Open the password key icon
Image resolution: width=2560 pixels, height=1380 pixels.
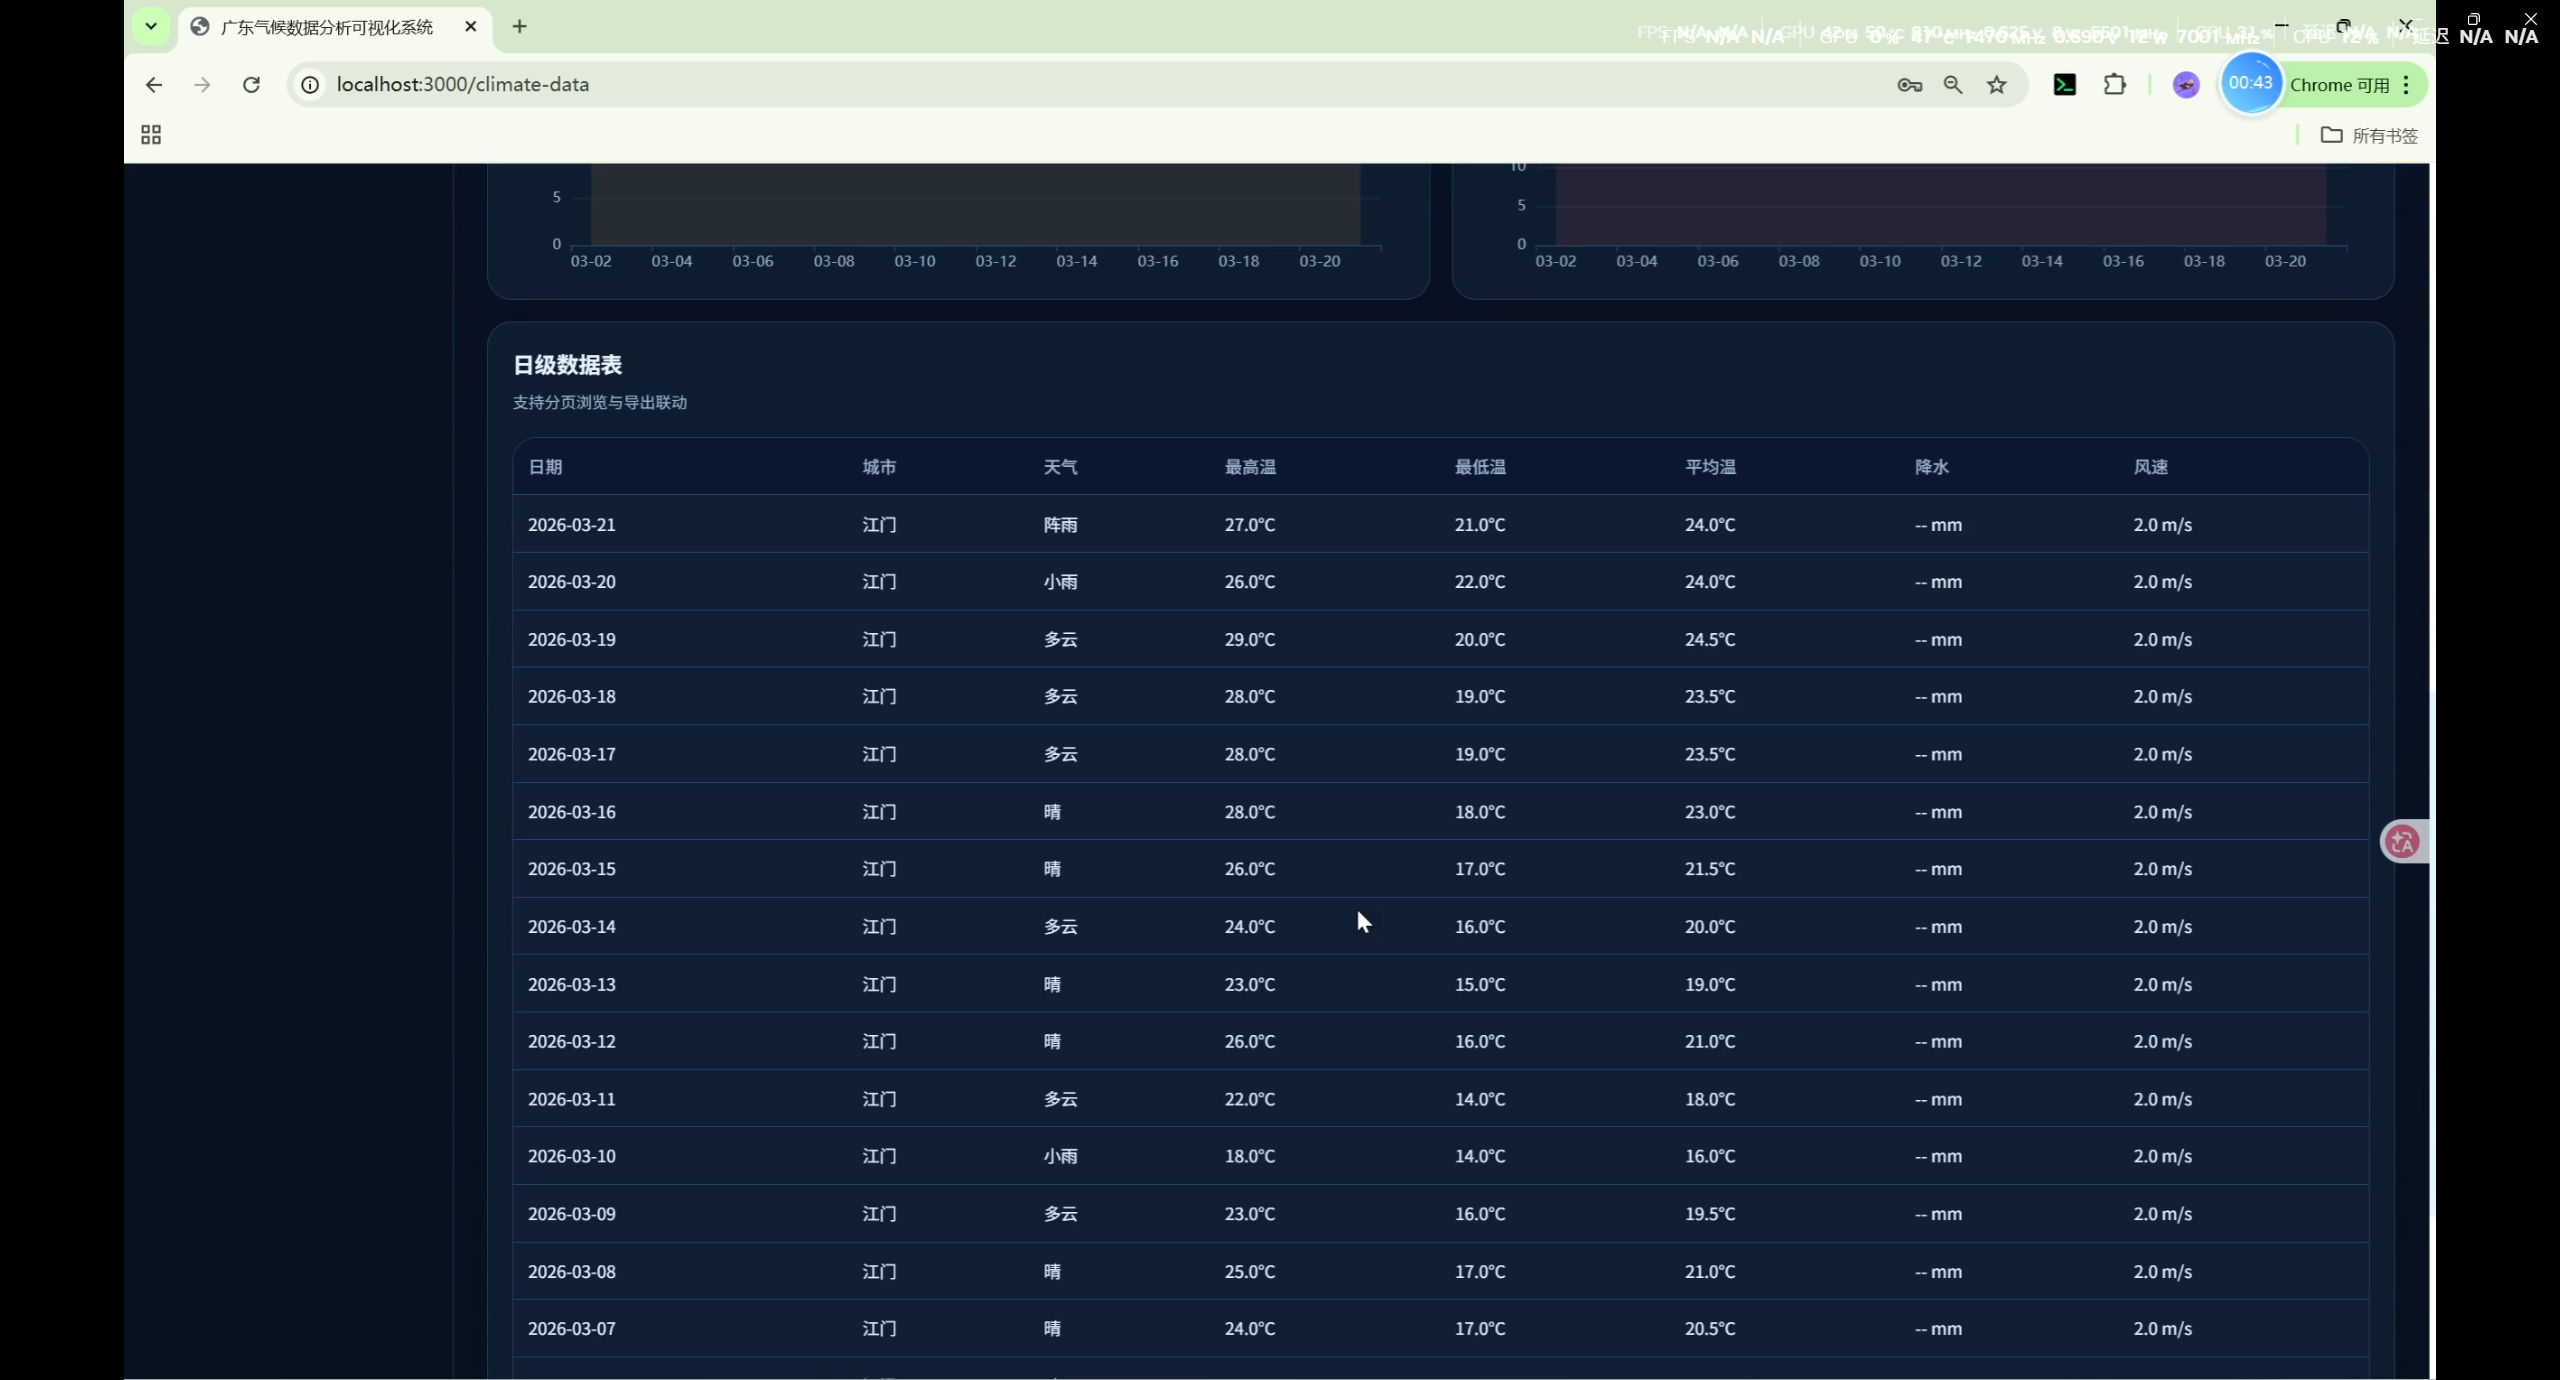coord(1909,85)
